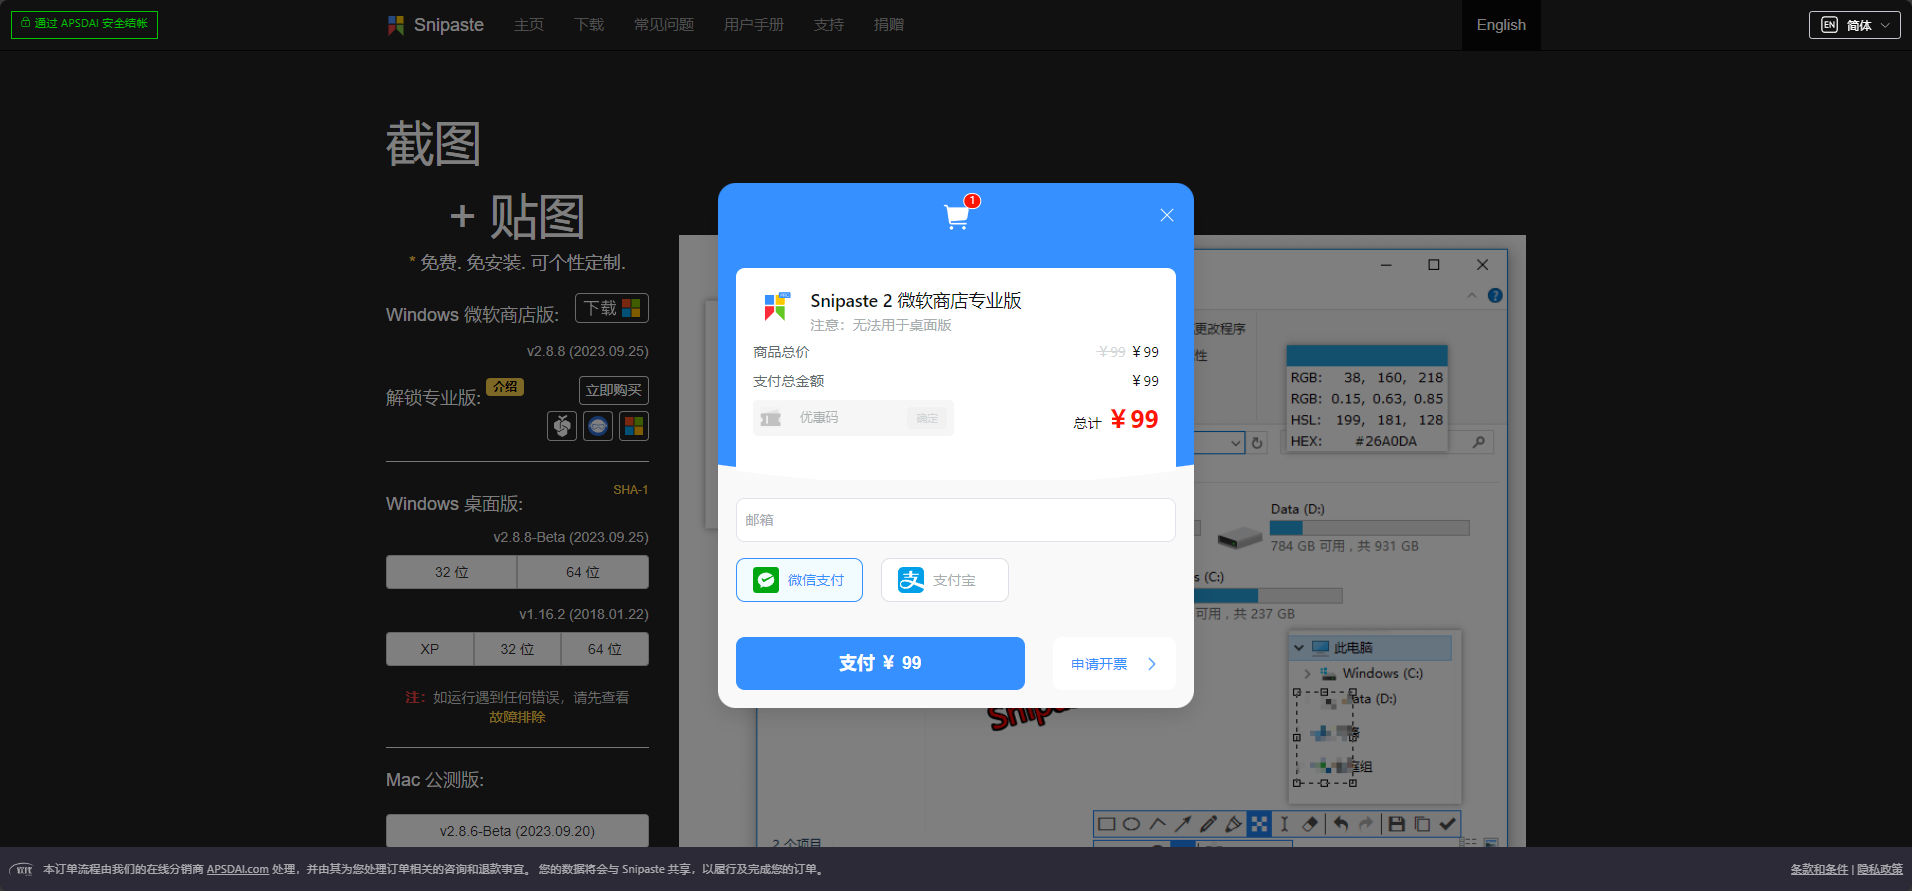Switch the site language to English
The width and height of the screenshot is (1912, 891).
(1501, 25)
